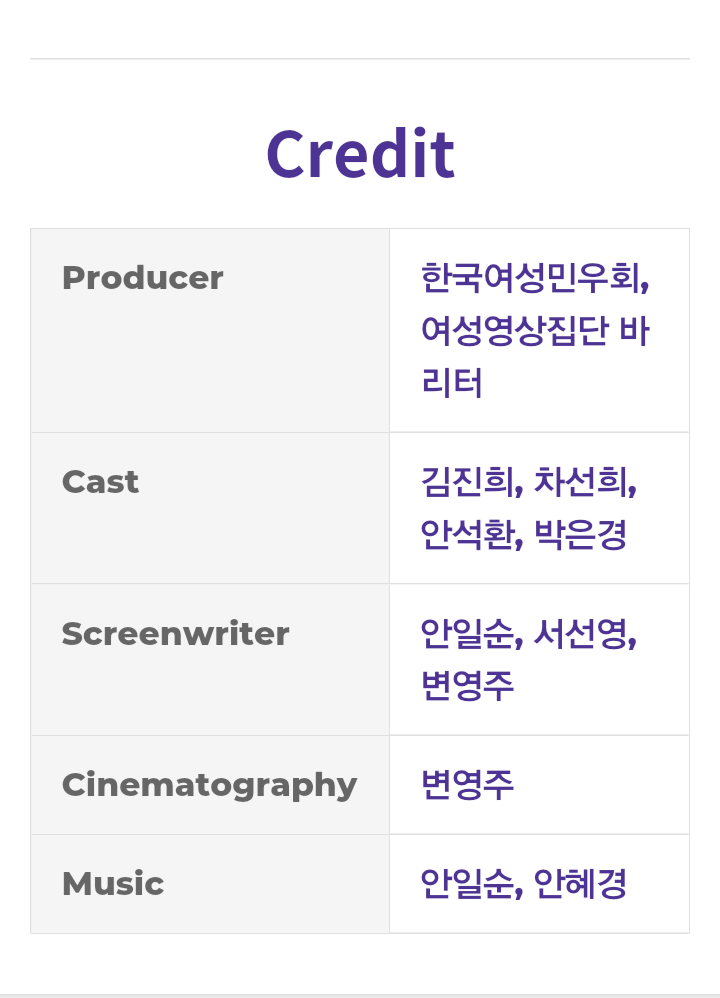This screenshot has width=720, height=998.
Task: Open the 여성영상집단 바리터 producer link
Action: coord(535,330)
